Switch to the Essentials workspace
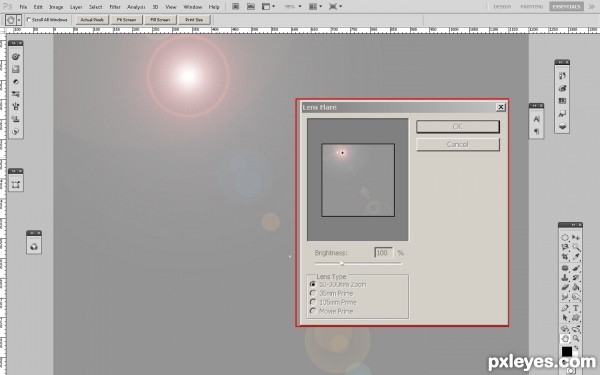The width and height of the screenshot is (600, 375). click(566, 7)
